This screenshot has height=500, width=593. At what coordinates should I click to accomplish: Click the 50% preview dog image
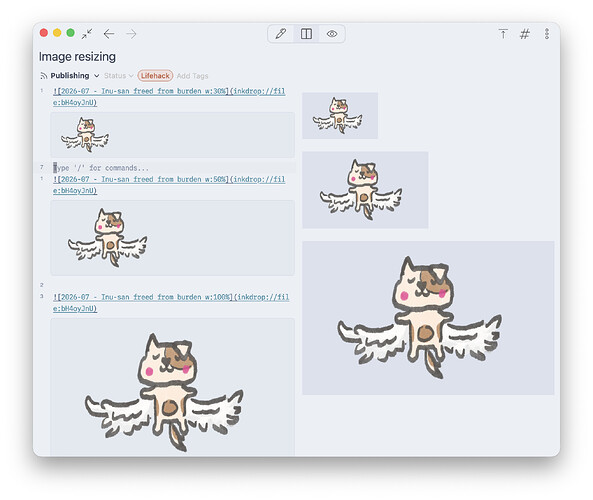[365, 190]
